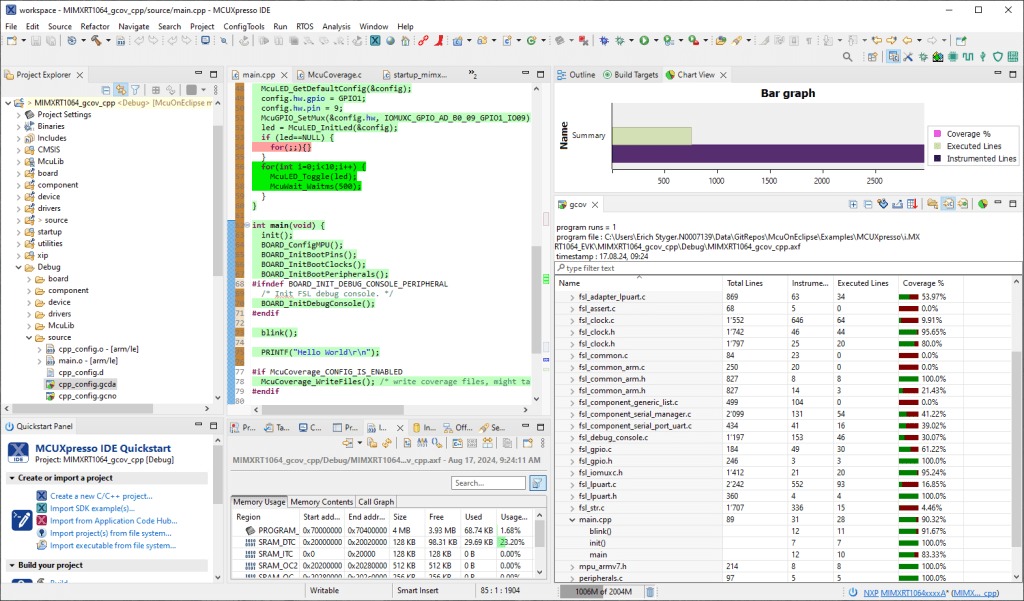Click the green Run button in toolbar
Image resolution: width=1024 pixels, height=601 pixels.
(x=644, y=41)
